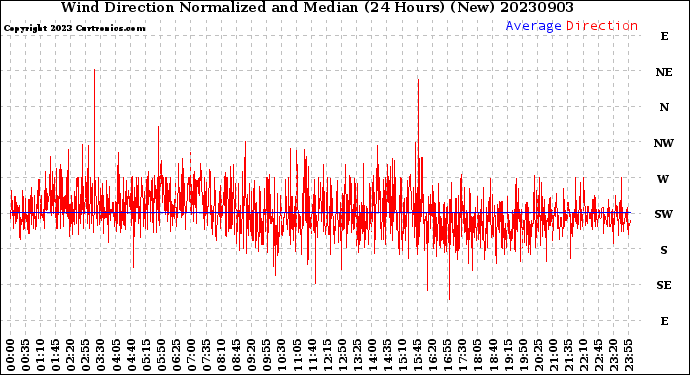This screenshot has height=375, width=690.
Task: Click the 'NE' direction axis label
Action: [664, 72]
